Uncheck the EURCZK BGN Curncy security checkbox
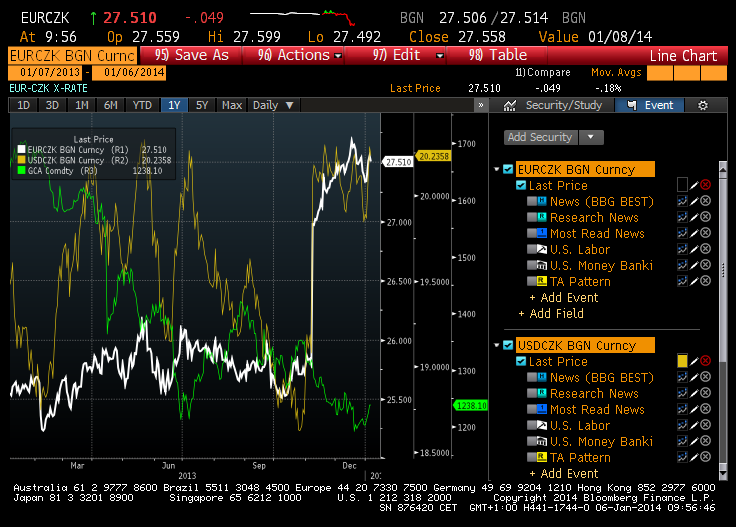Image resolution: width=736 pixels, height=527 pixels. coord(508,169)
